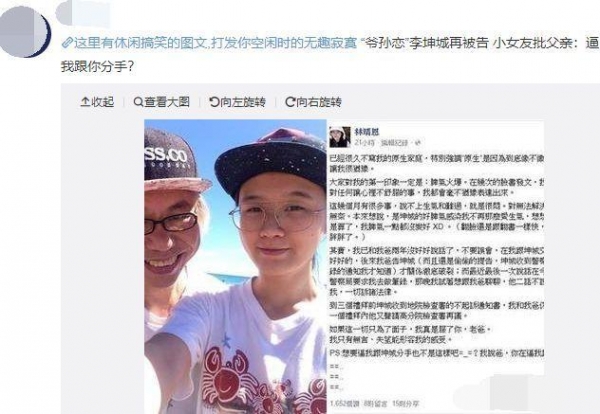
Task: Click the chain link icon before the post text
Action: pyautogui.click(x=67, y=43)
